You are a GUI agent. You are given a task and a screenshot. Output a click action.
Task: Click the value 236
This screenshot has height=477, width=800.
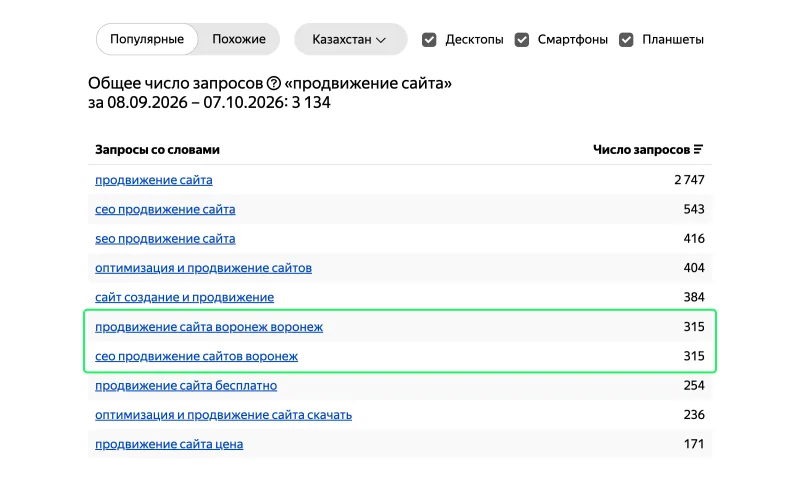click(694, 415)
